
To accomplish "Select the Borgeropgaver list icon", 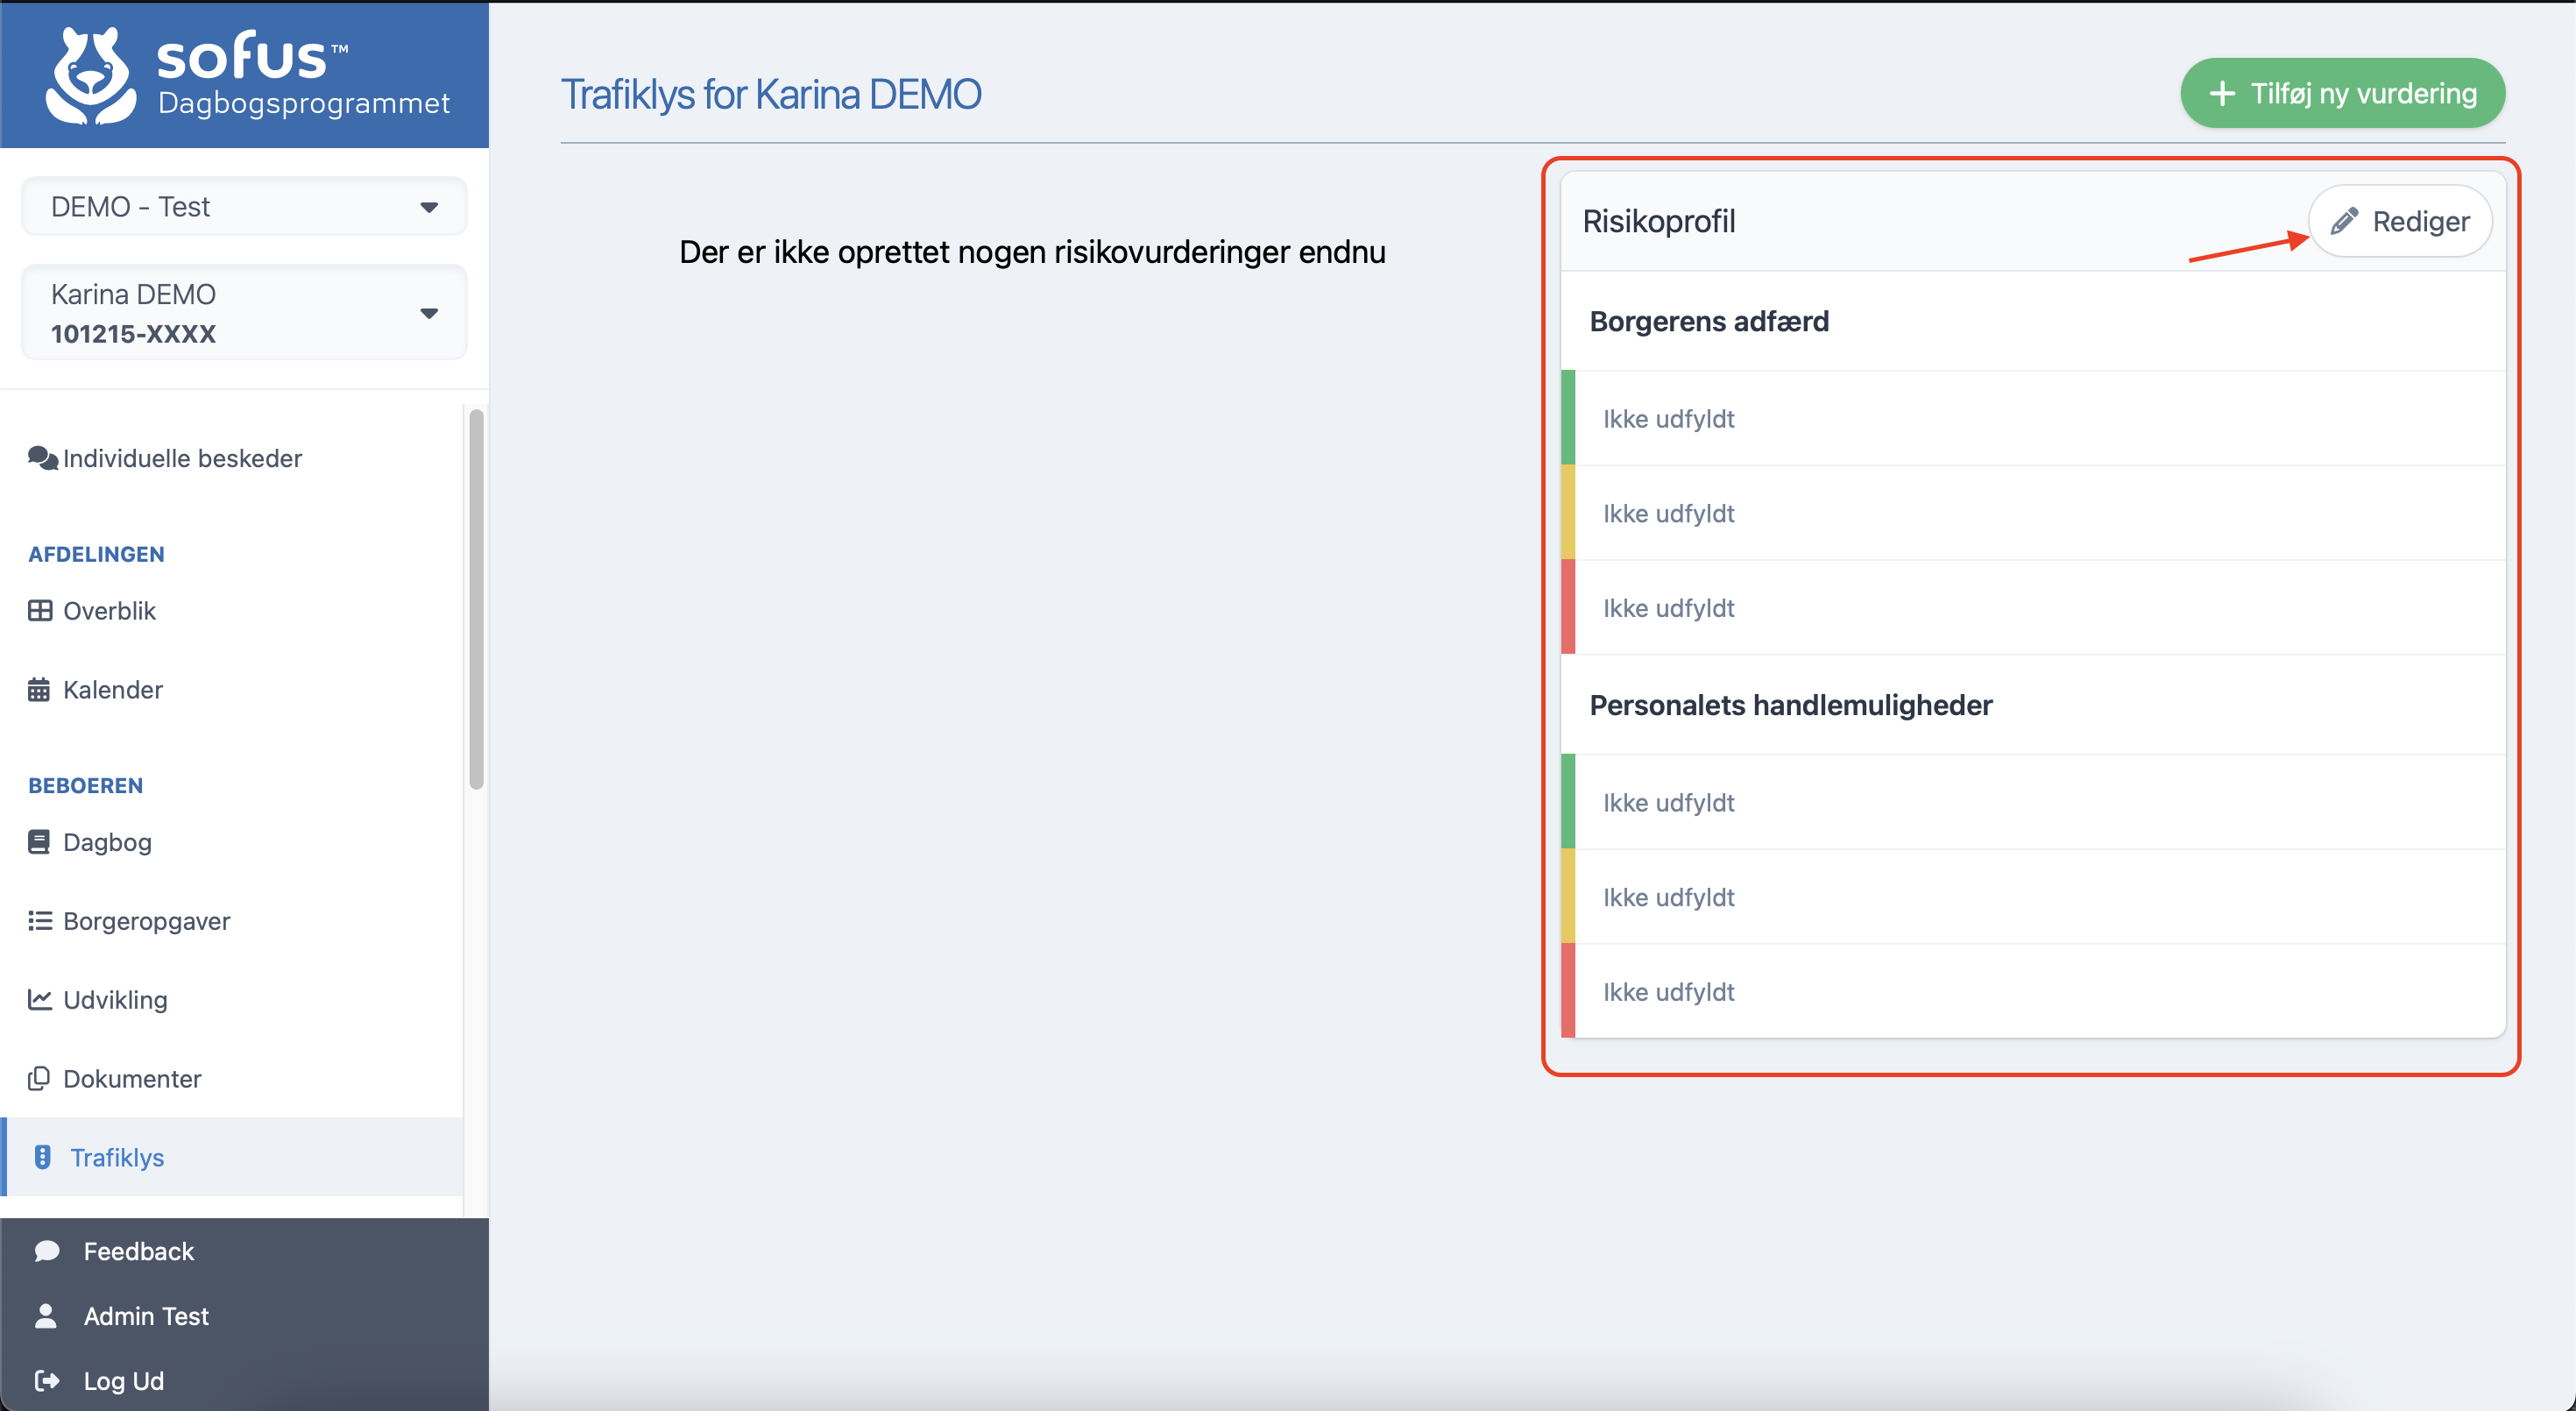I will [x=40, y=920].
